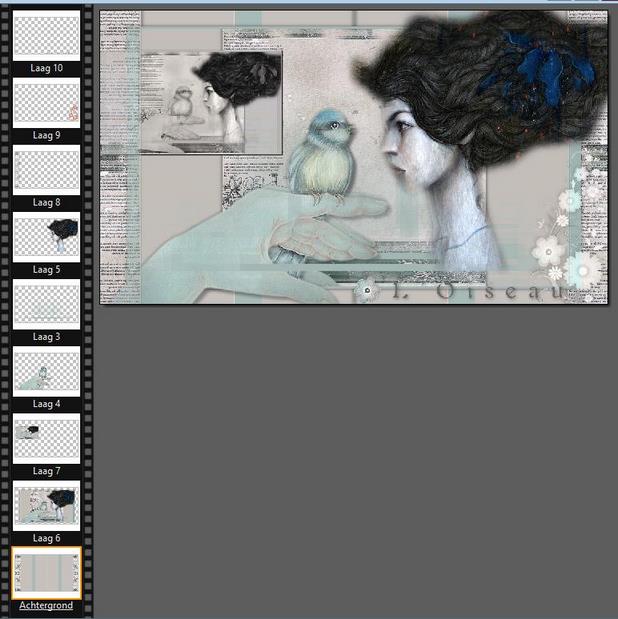618x619 pixels.
Task: Click the 'Laag 5' label text
Action: (x=46, y=270)
